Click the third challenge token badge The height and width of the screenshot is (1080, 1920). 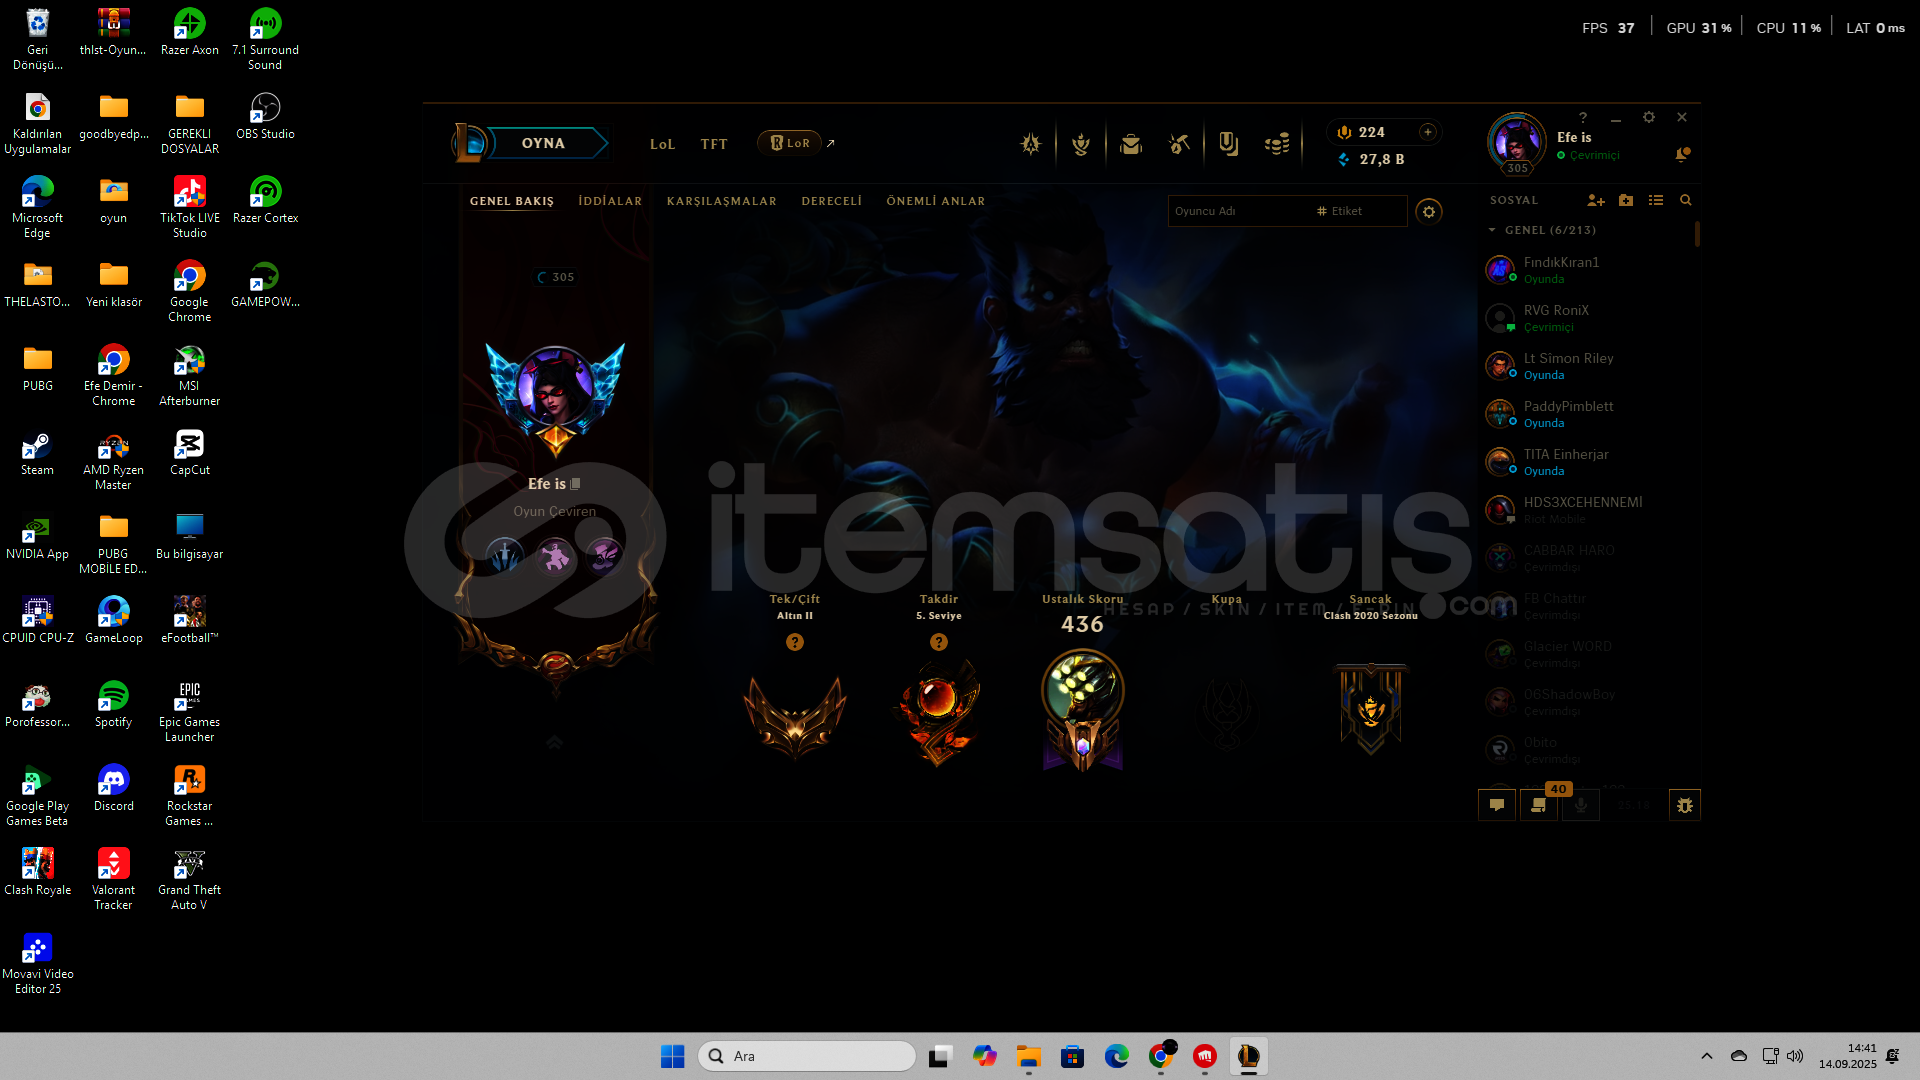coord(605,556)
